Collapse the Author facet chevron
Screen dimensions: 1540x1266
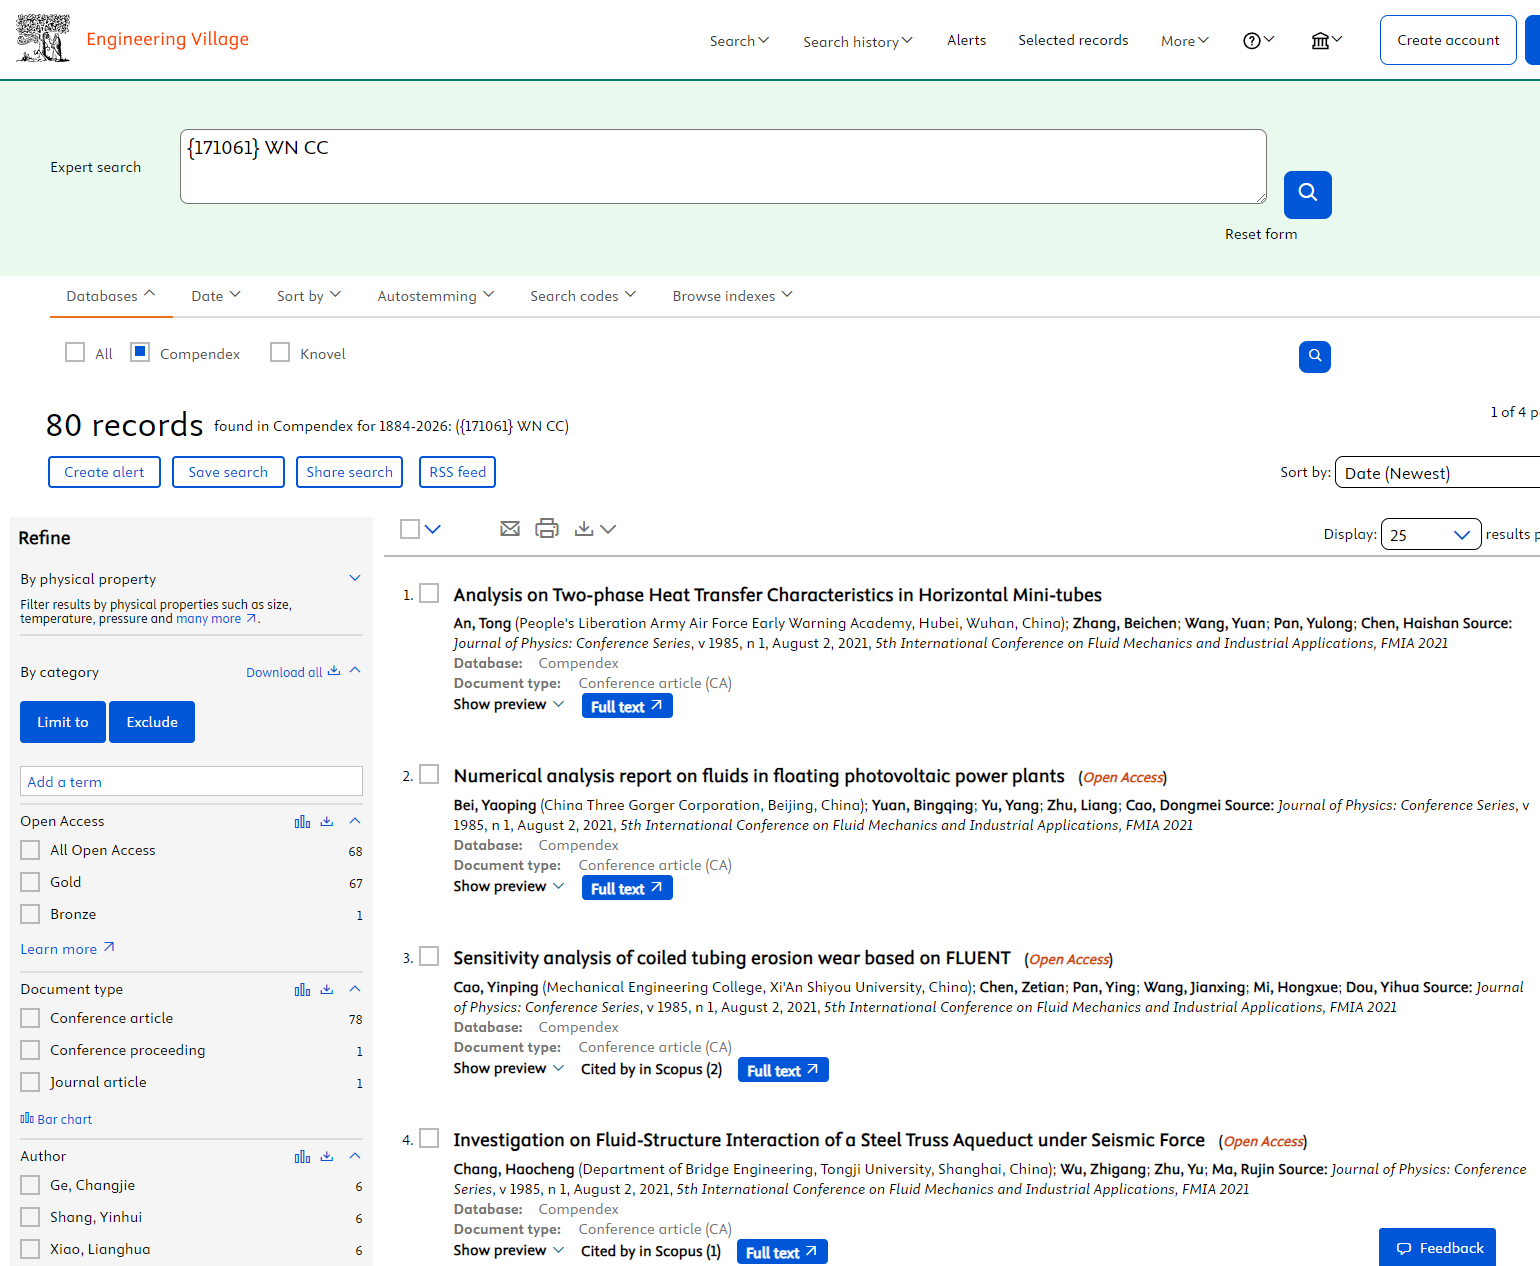tap(355, 1156)
